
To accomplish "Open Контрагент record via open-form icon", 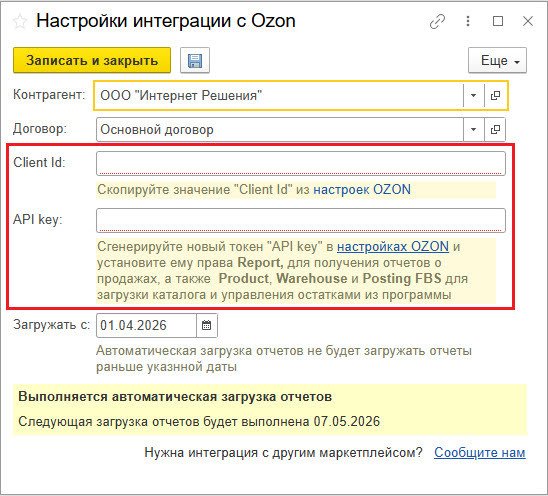I will [495, 95].
